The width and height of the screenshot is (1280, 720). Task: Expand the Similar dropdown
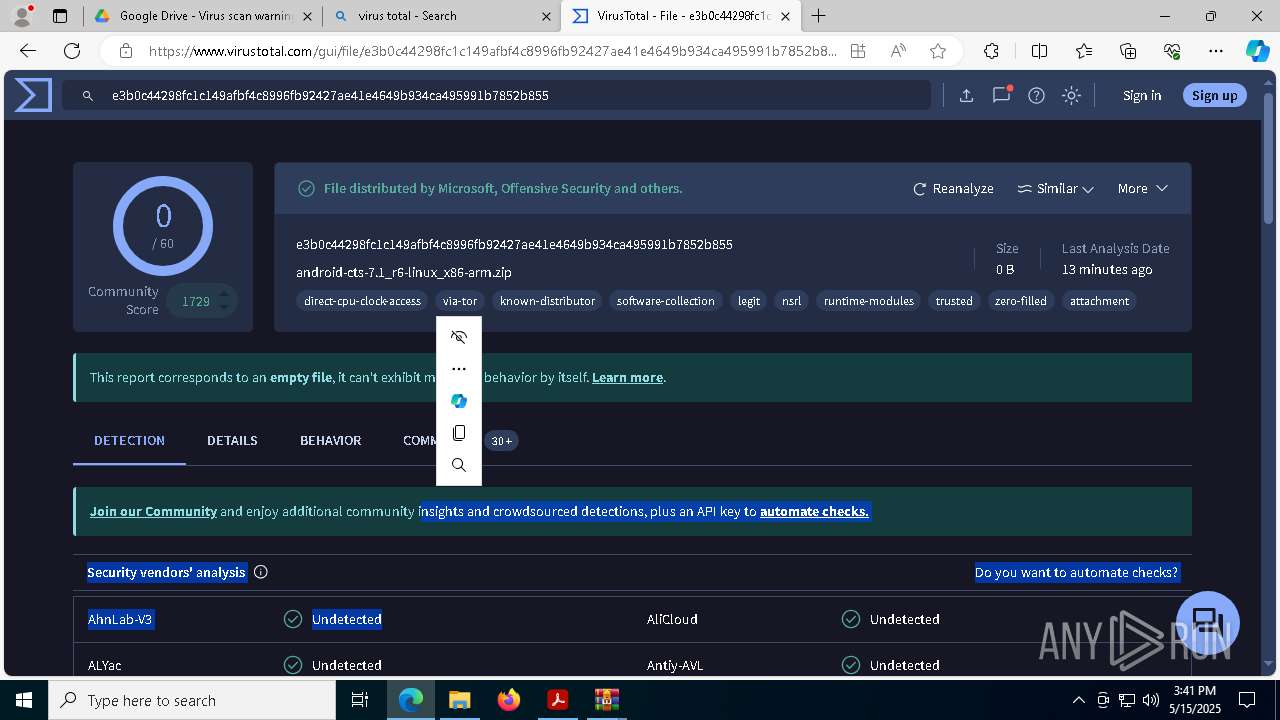[1055, 188]
